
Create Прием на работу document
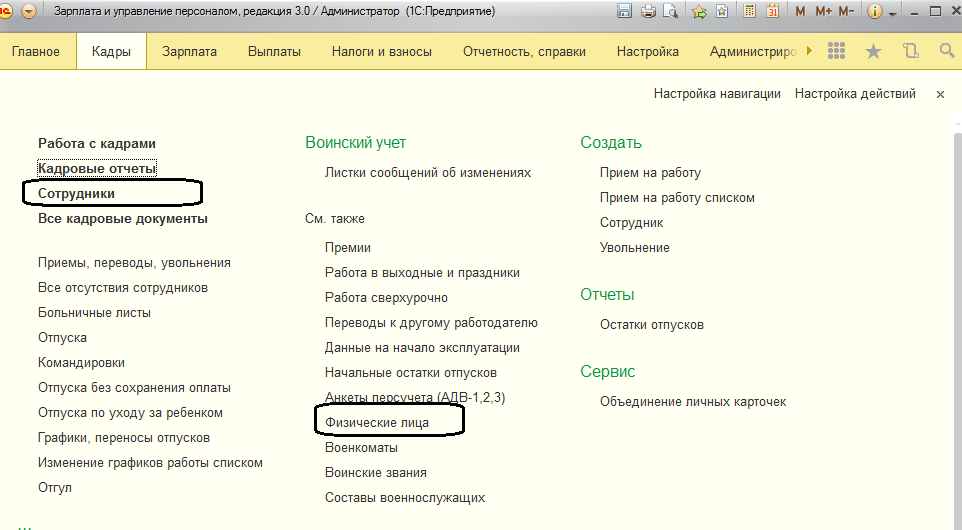click(x=650, y=172)
